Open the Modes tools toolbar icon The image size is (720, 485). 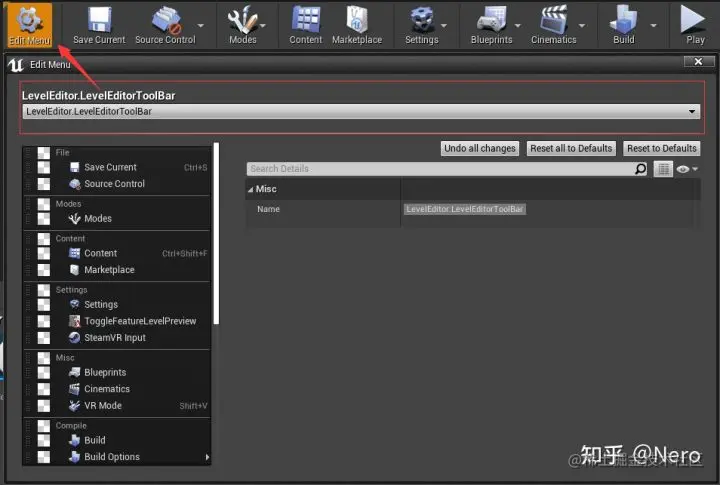pos(242,25)
